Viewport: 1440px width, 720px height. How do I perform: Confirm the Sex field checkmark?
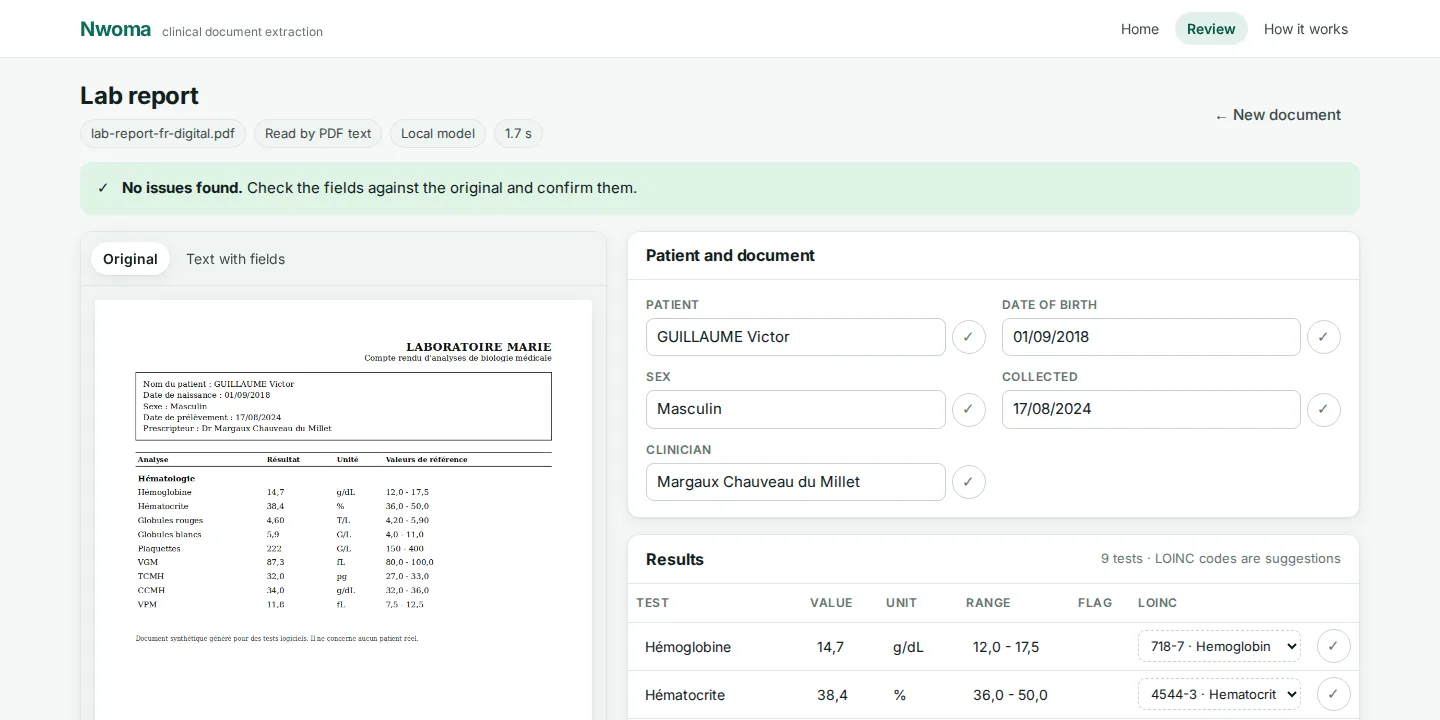pyautogui.click(x=968, y=409)
